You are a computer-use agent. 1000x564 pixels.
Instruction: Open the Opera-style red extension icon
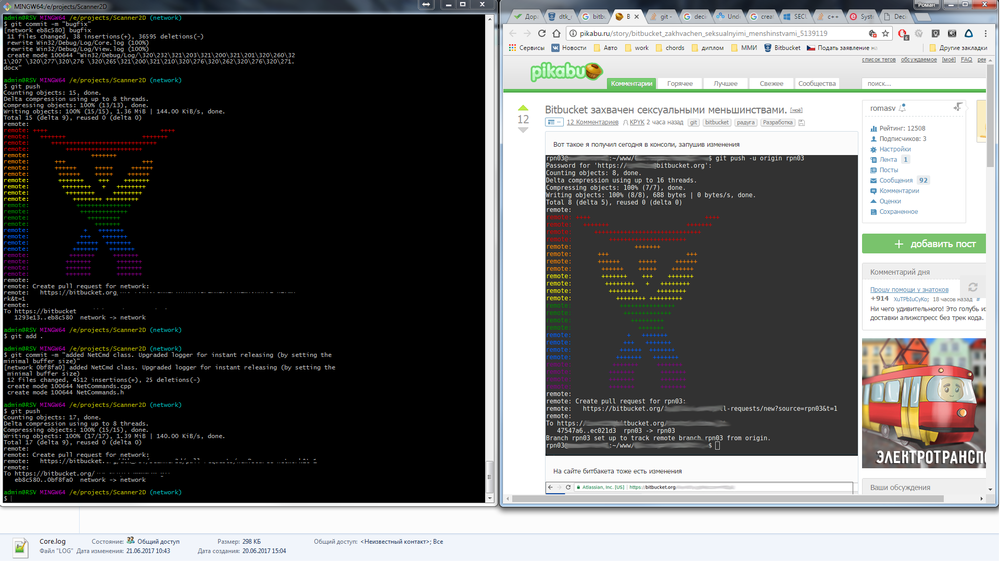coord(902,33)
